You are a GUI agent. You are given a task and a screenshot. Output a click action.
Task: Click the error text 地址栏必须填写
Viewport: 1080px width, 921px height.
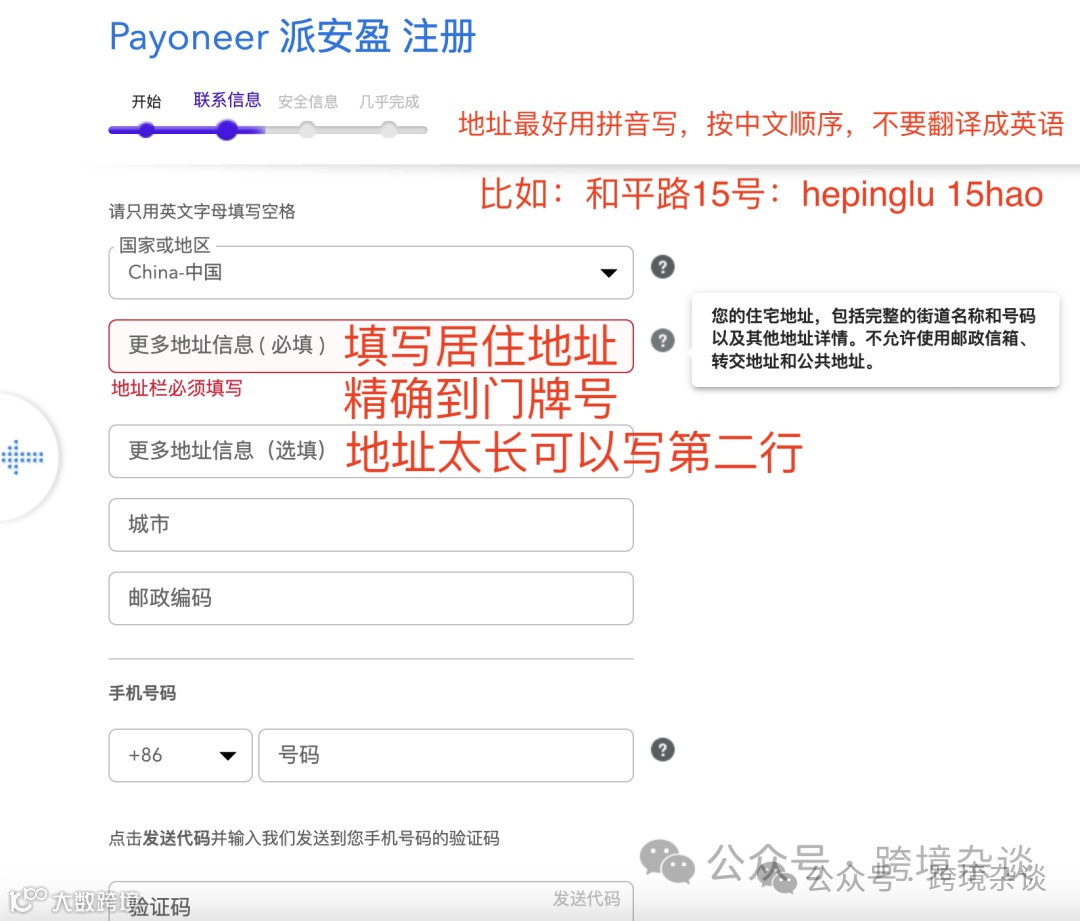pyautogui.click(x=176, y=389)
